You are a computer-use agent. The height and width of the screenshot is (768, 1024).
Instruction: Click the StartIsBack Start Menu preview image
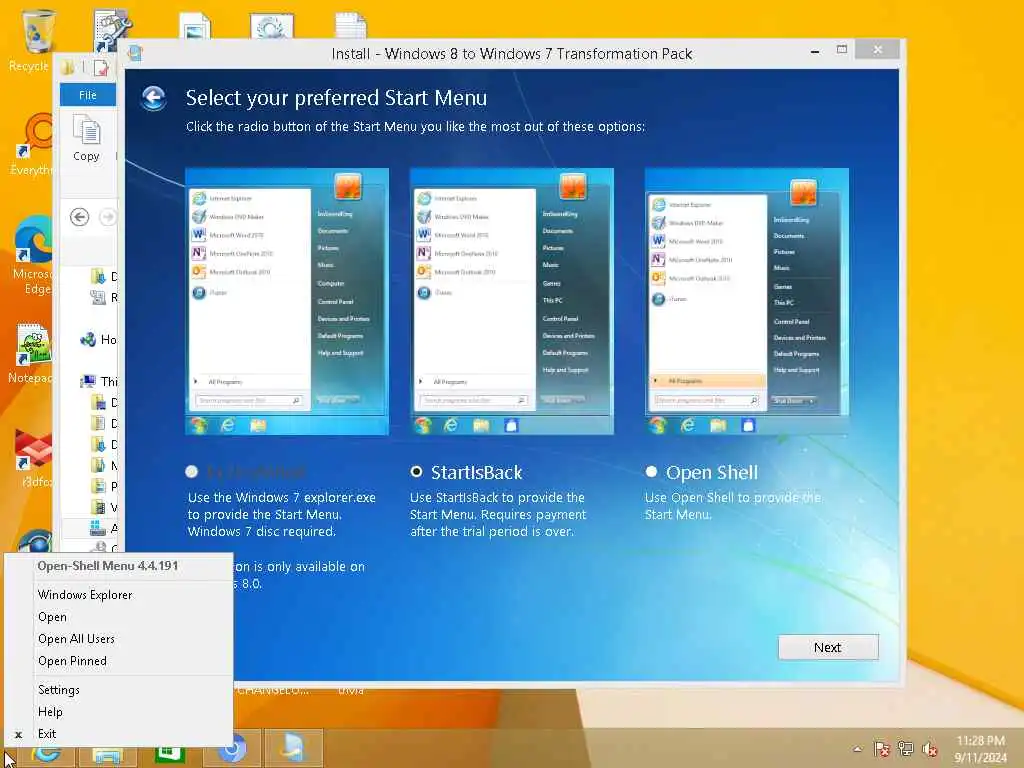(x=511, y=302)
